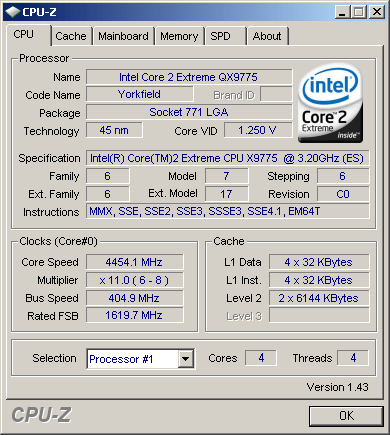Open the Mainboard tab
Screen dimensions: 390x435
point(123,36)
